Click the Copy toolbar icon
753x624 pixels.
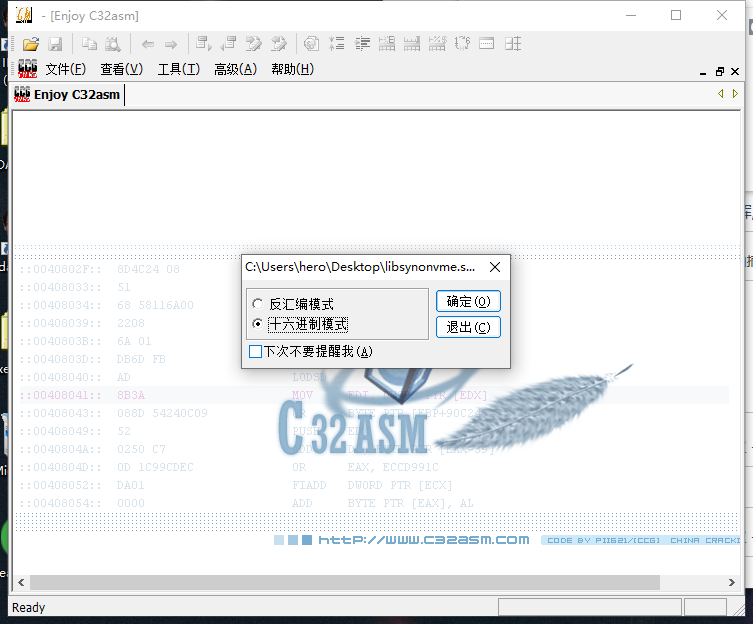(x=89, y=44)
